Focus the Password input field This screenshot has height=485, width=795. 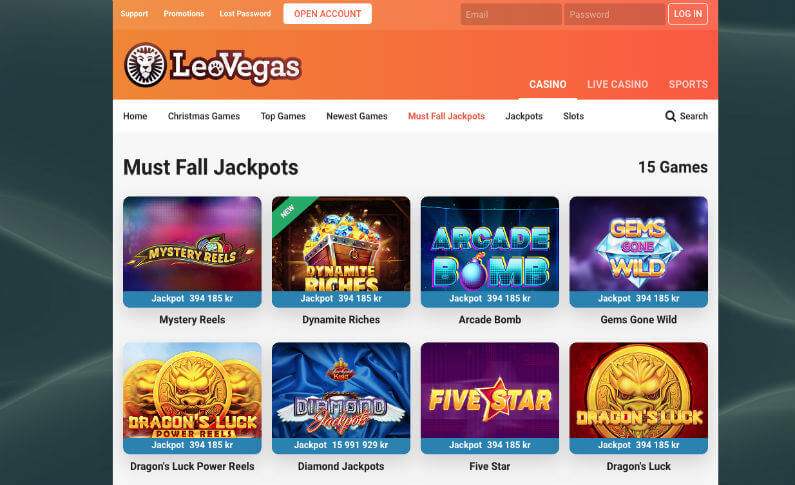click(x=615, y=14)
